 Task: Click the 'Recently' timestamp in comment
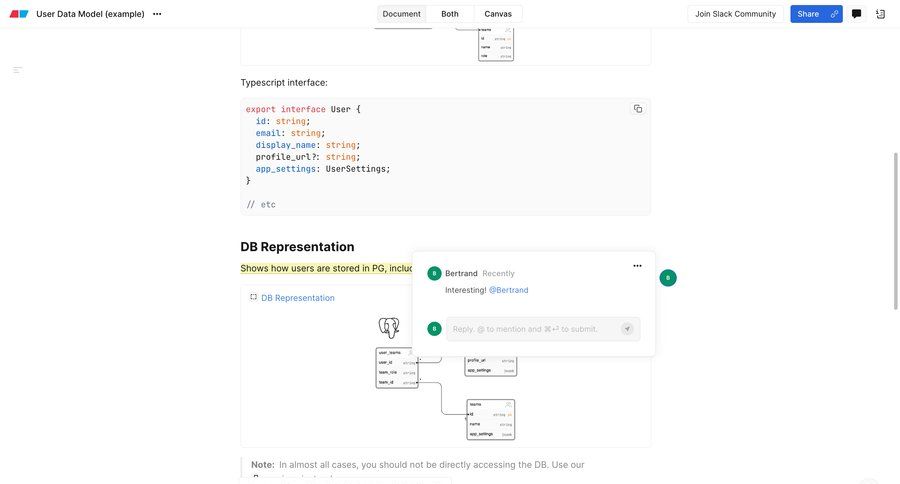tap(498, 273)
